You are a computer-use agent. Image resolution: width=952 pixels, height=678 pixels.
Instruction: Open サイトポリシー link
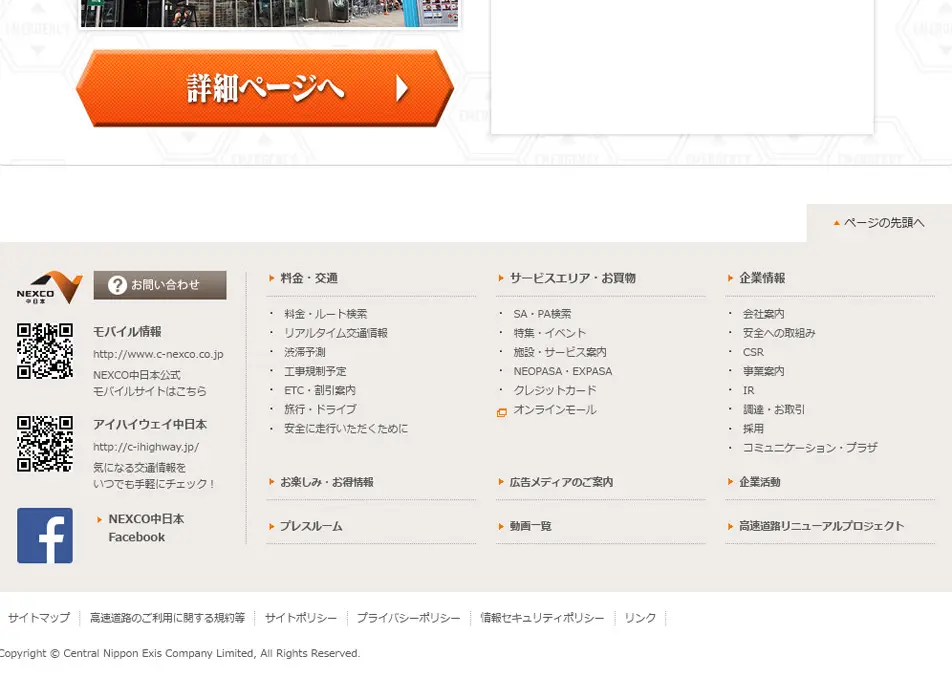pyautogui.click(x=301, y=618)
